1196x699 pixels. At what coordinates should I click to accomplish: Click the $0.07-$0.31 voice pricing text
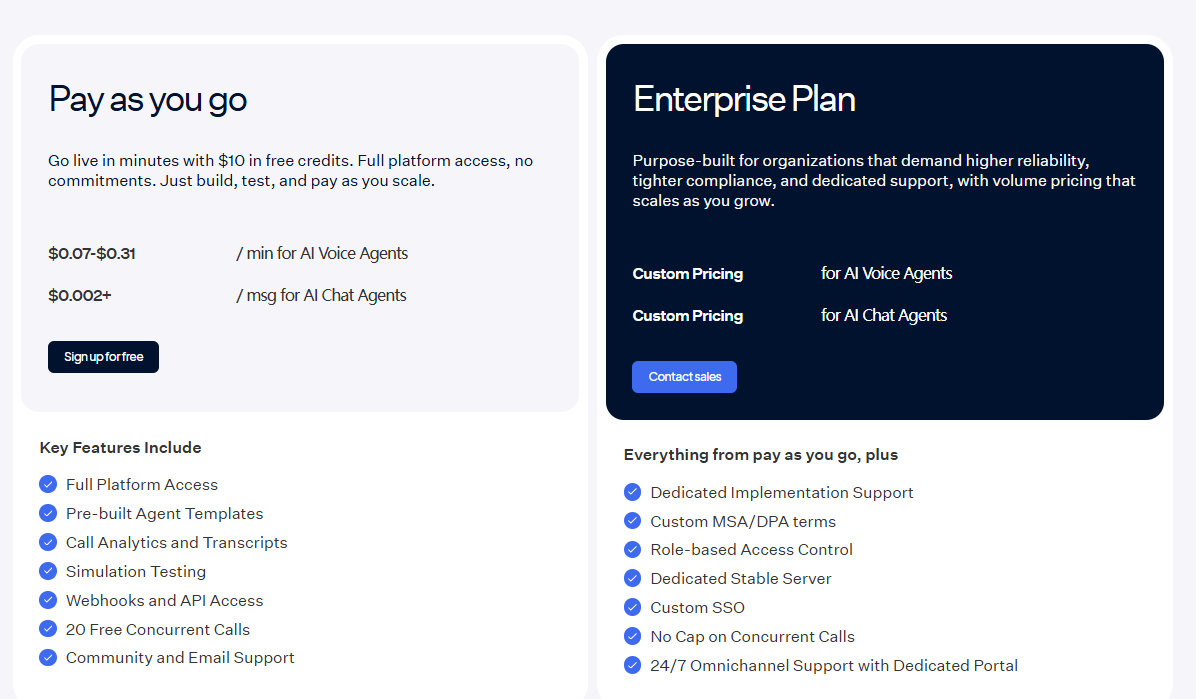[92, 253]
